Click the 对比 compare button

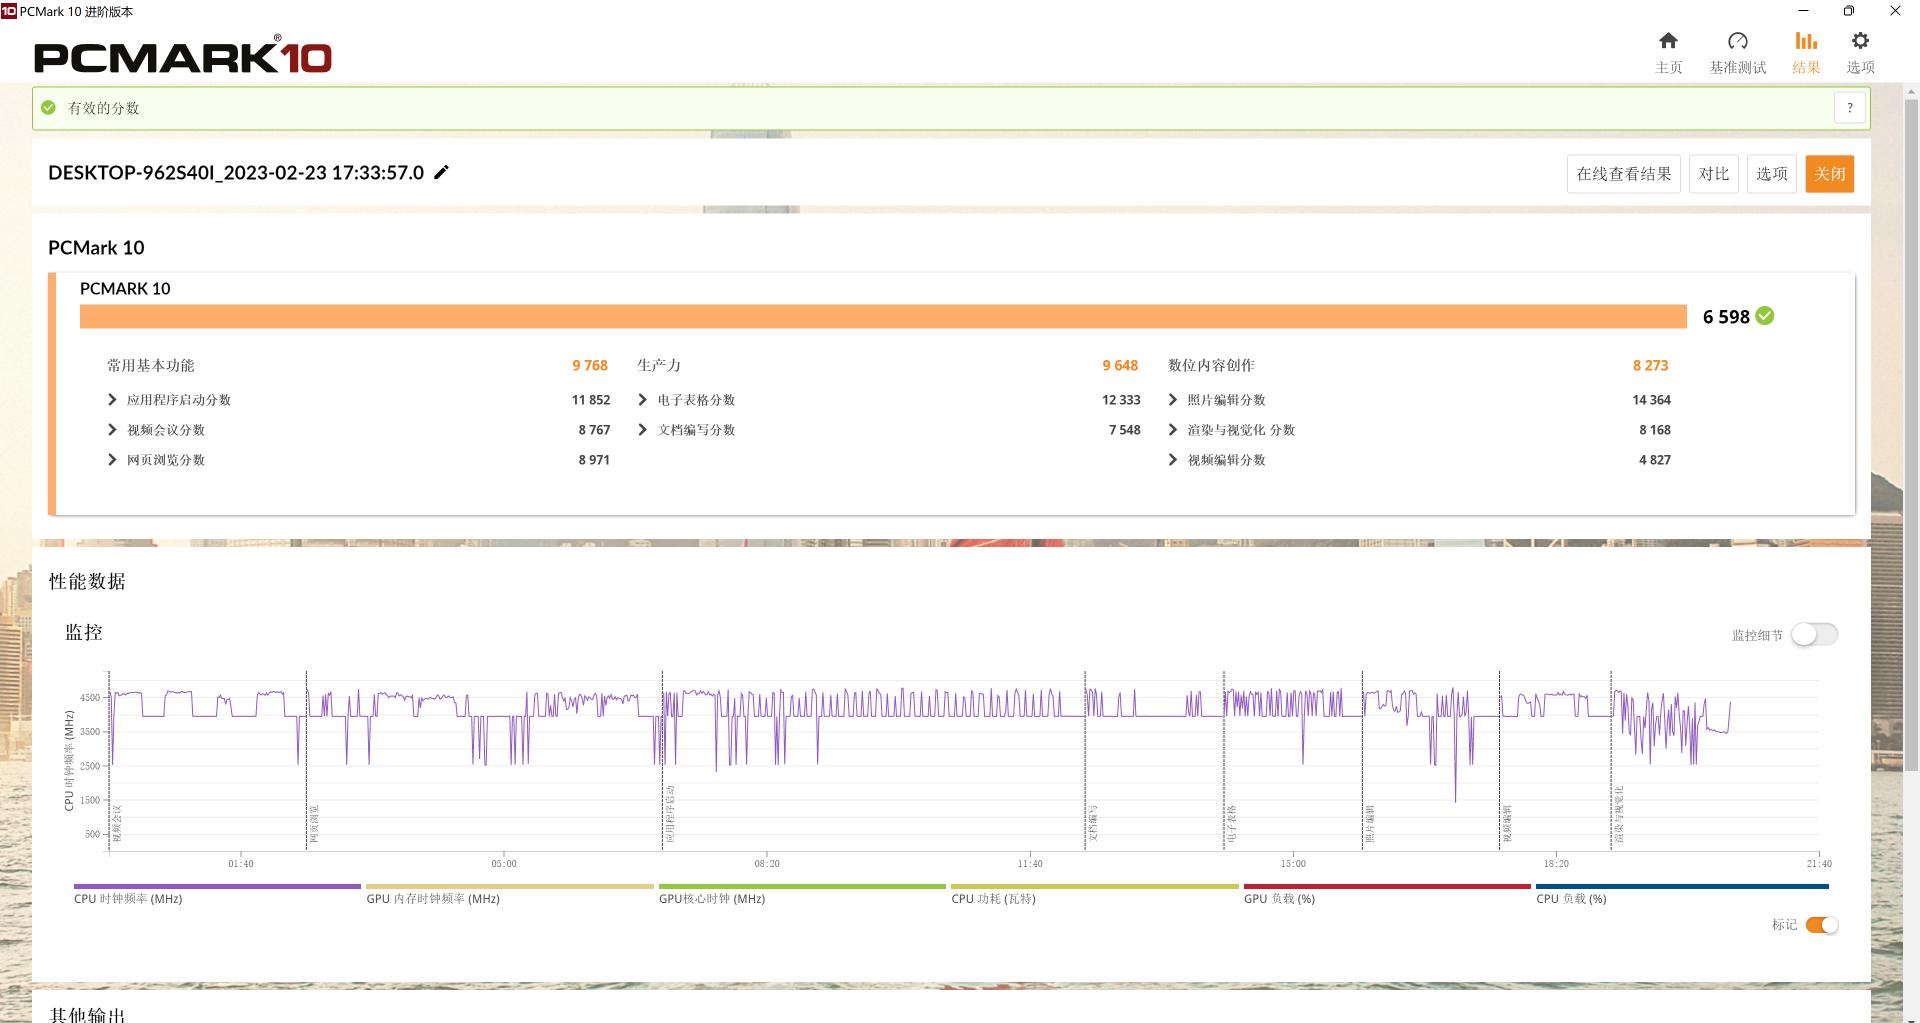coord(1713,174)
